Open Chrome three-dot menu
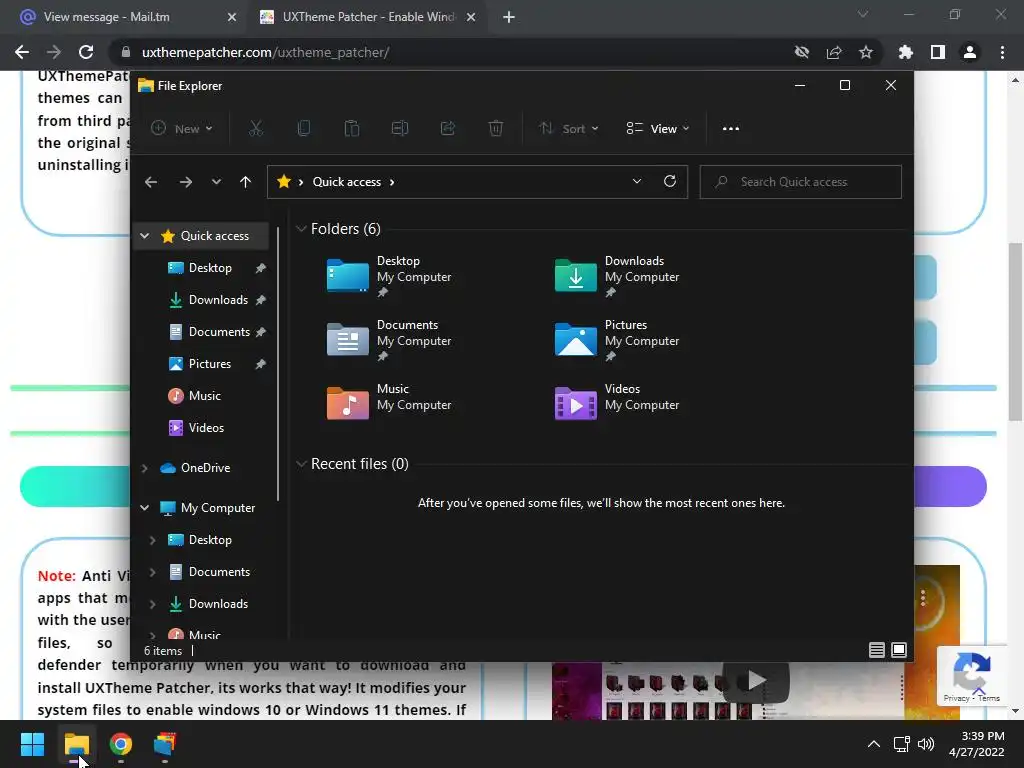 click(x=1002, y=52)
